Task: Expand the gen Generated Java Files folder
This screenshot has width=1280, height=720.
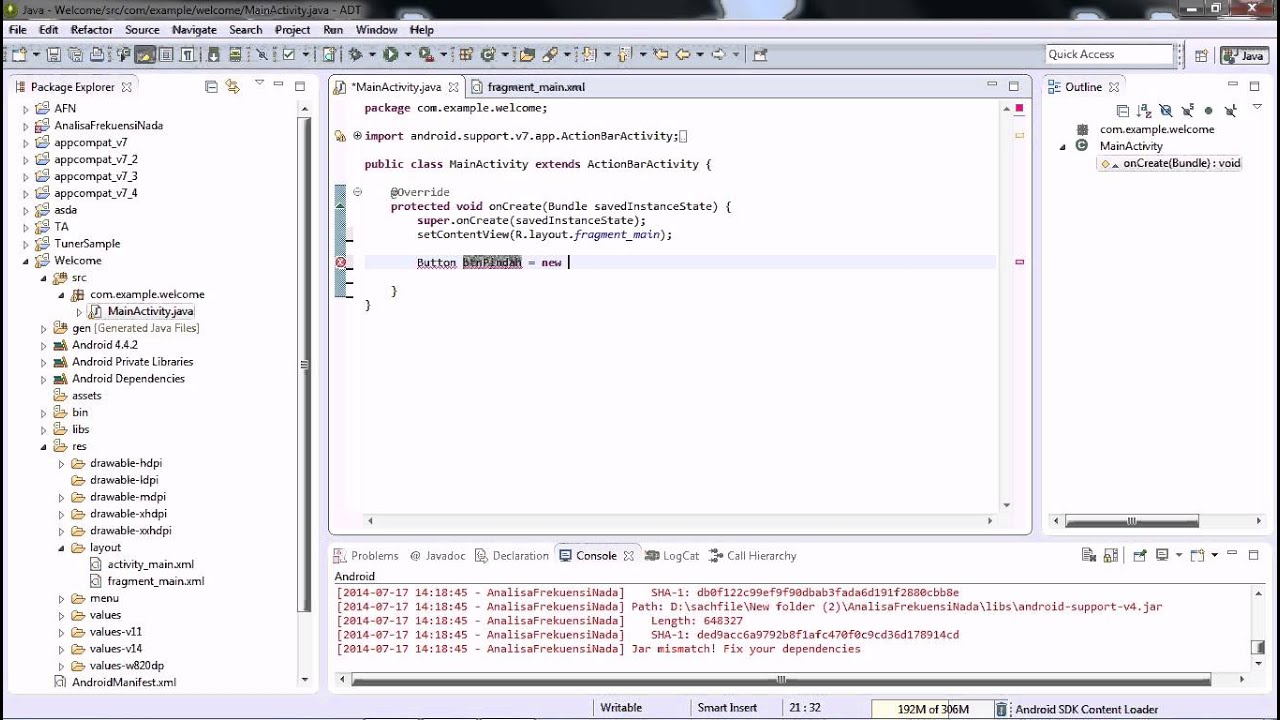Action: 44,328
